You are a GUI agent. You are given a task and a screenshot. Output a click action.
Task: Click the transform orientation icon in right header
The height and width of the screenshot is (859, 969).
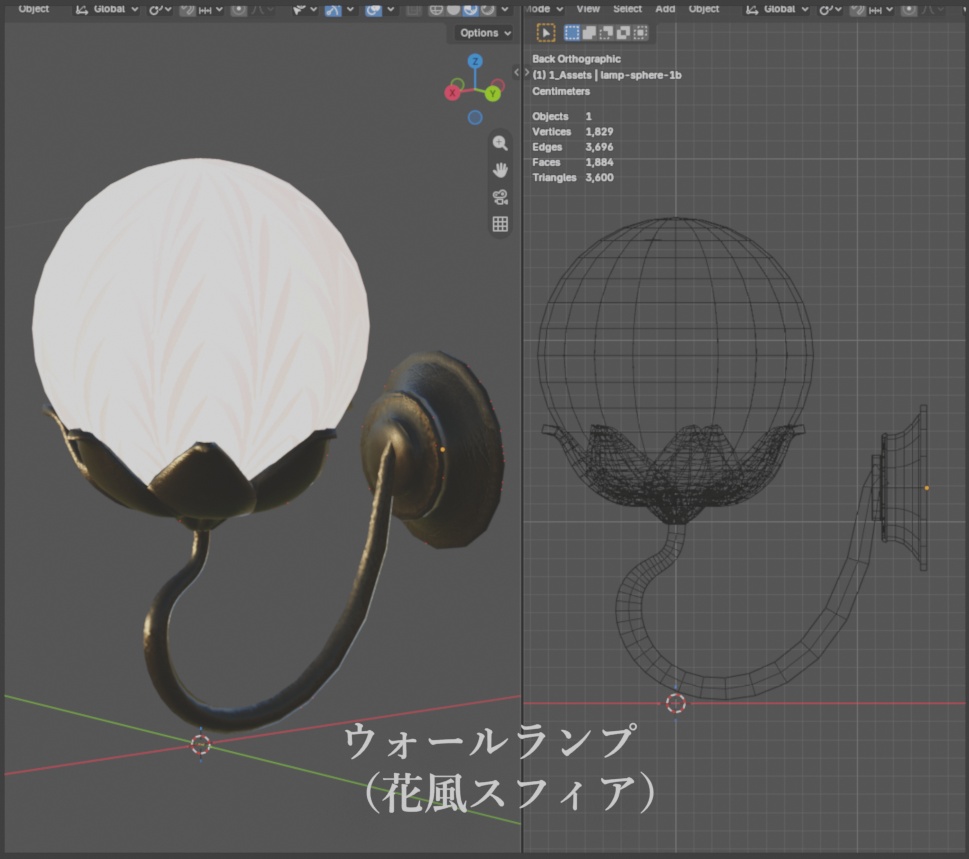(752, 9)
